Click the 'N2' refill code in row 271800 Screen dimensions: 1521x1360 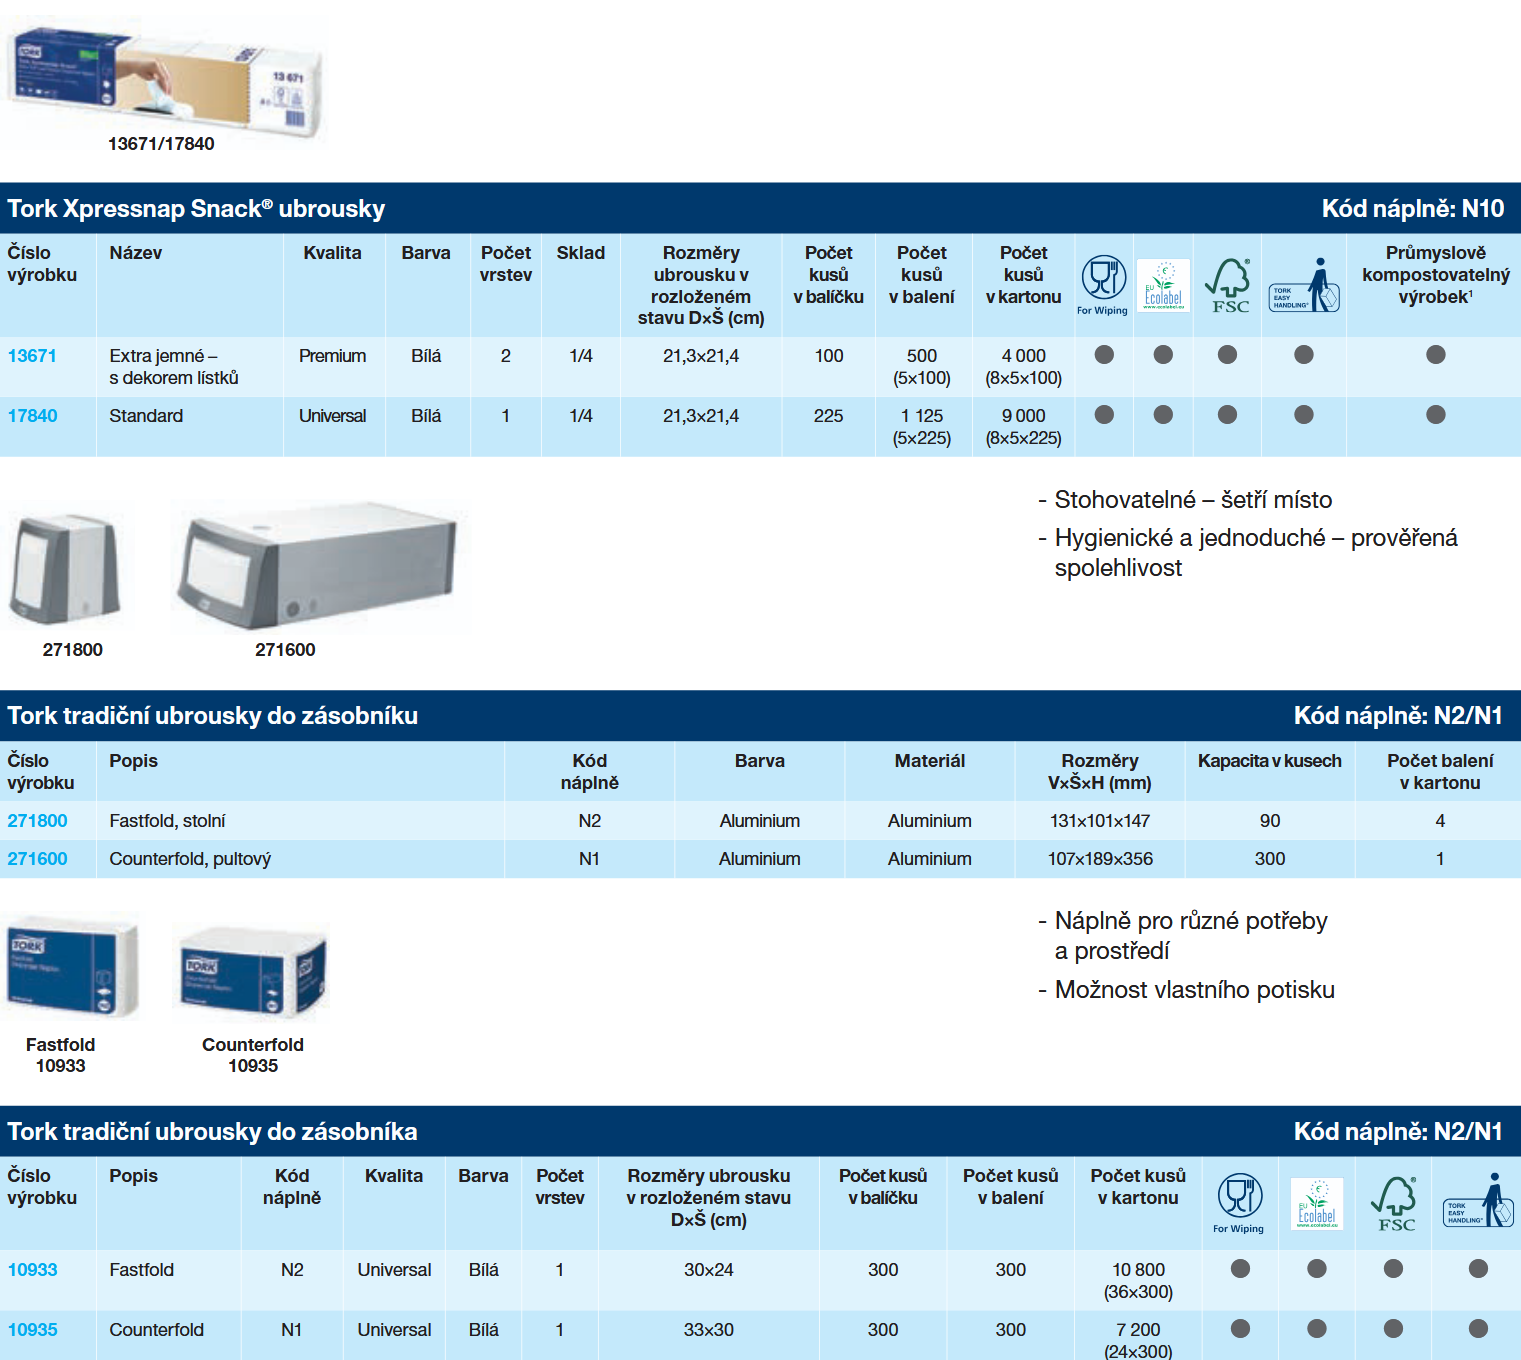[589, 821]
